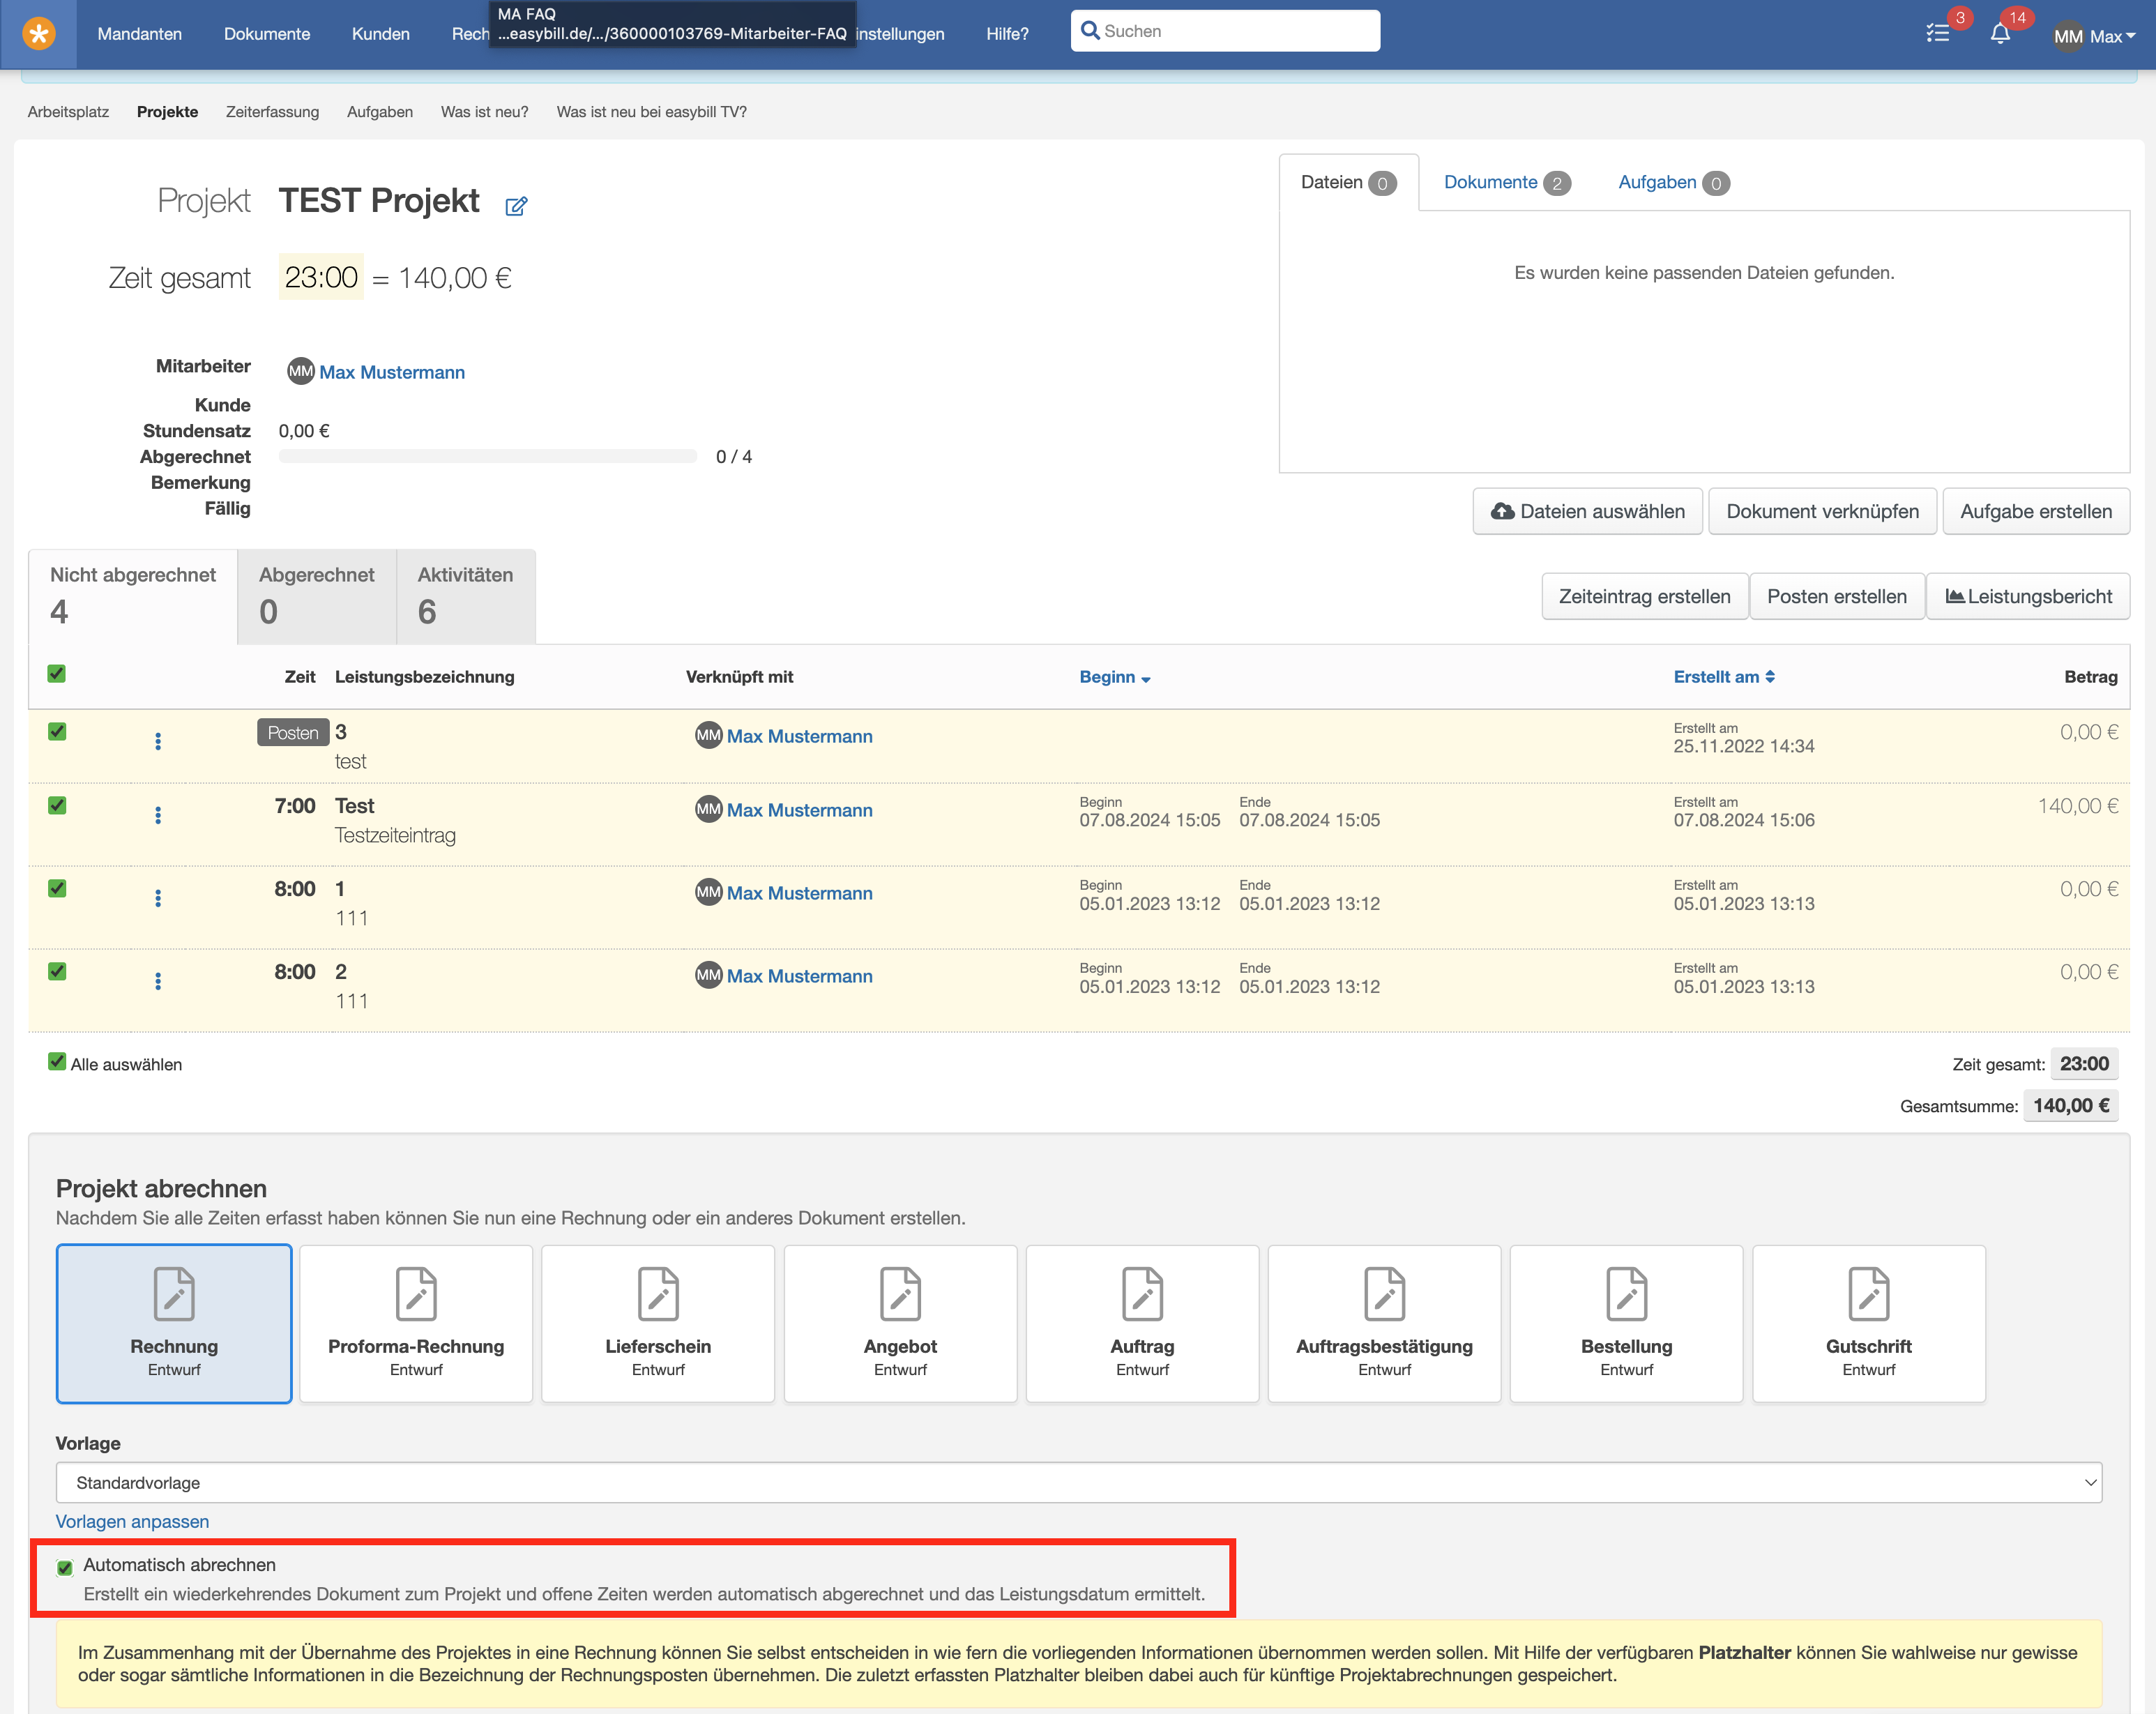Go to Zeiterfassung sub-navigation item

coord(272,112)
